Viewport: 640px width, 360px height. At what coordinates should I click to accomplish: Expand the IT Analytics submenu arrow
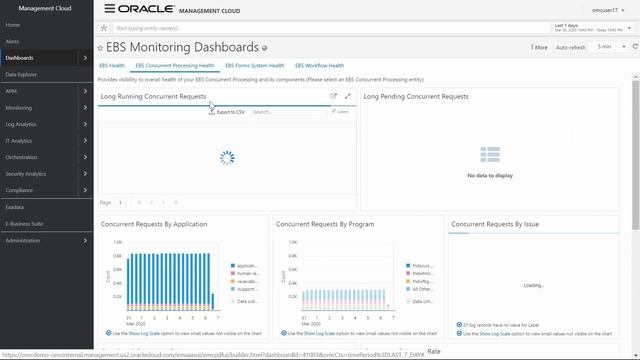(x=85, y=141)
